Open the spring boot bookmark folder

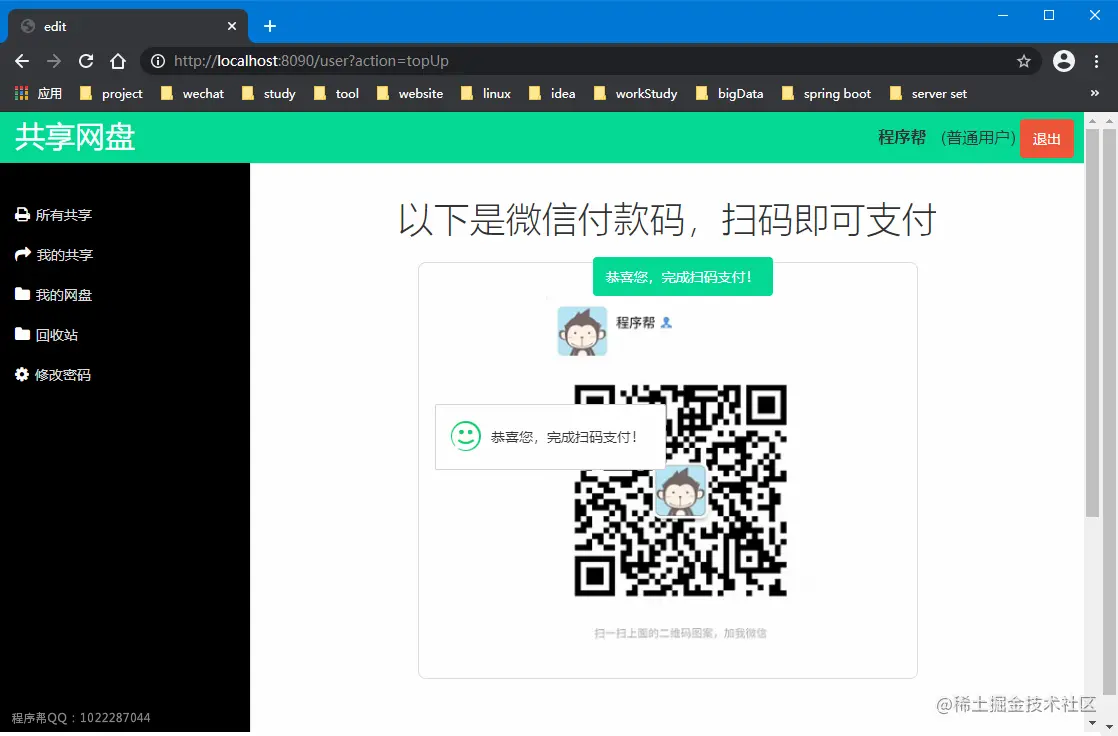[x=826, y=93]
